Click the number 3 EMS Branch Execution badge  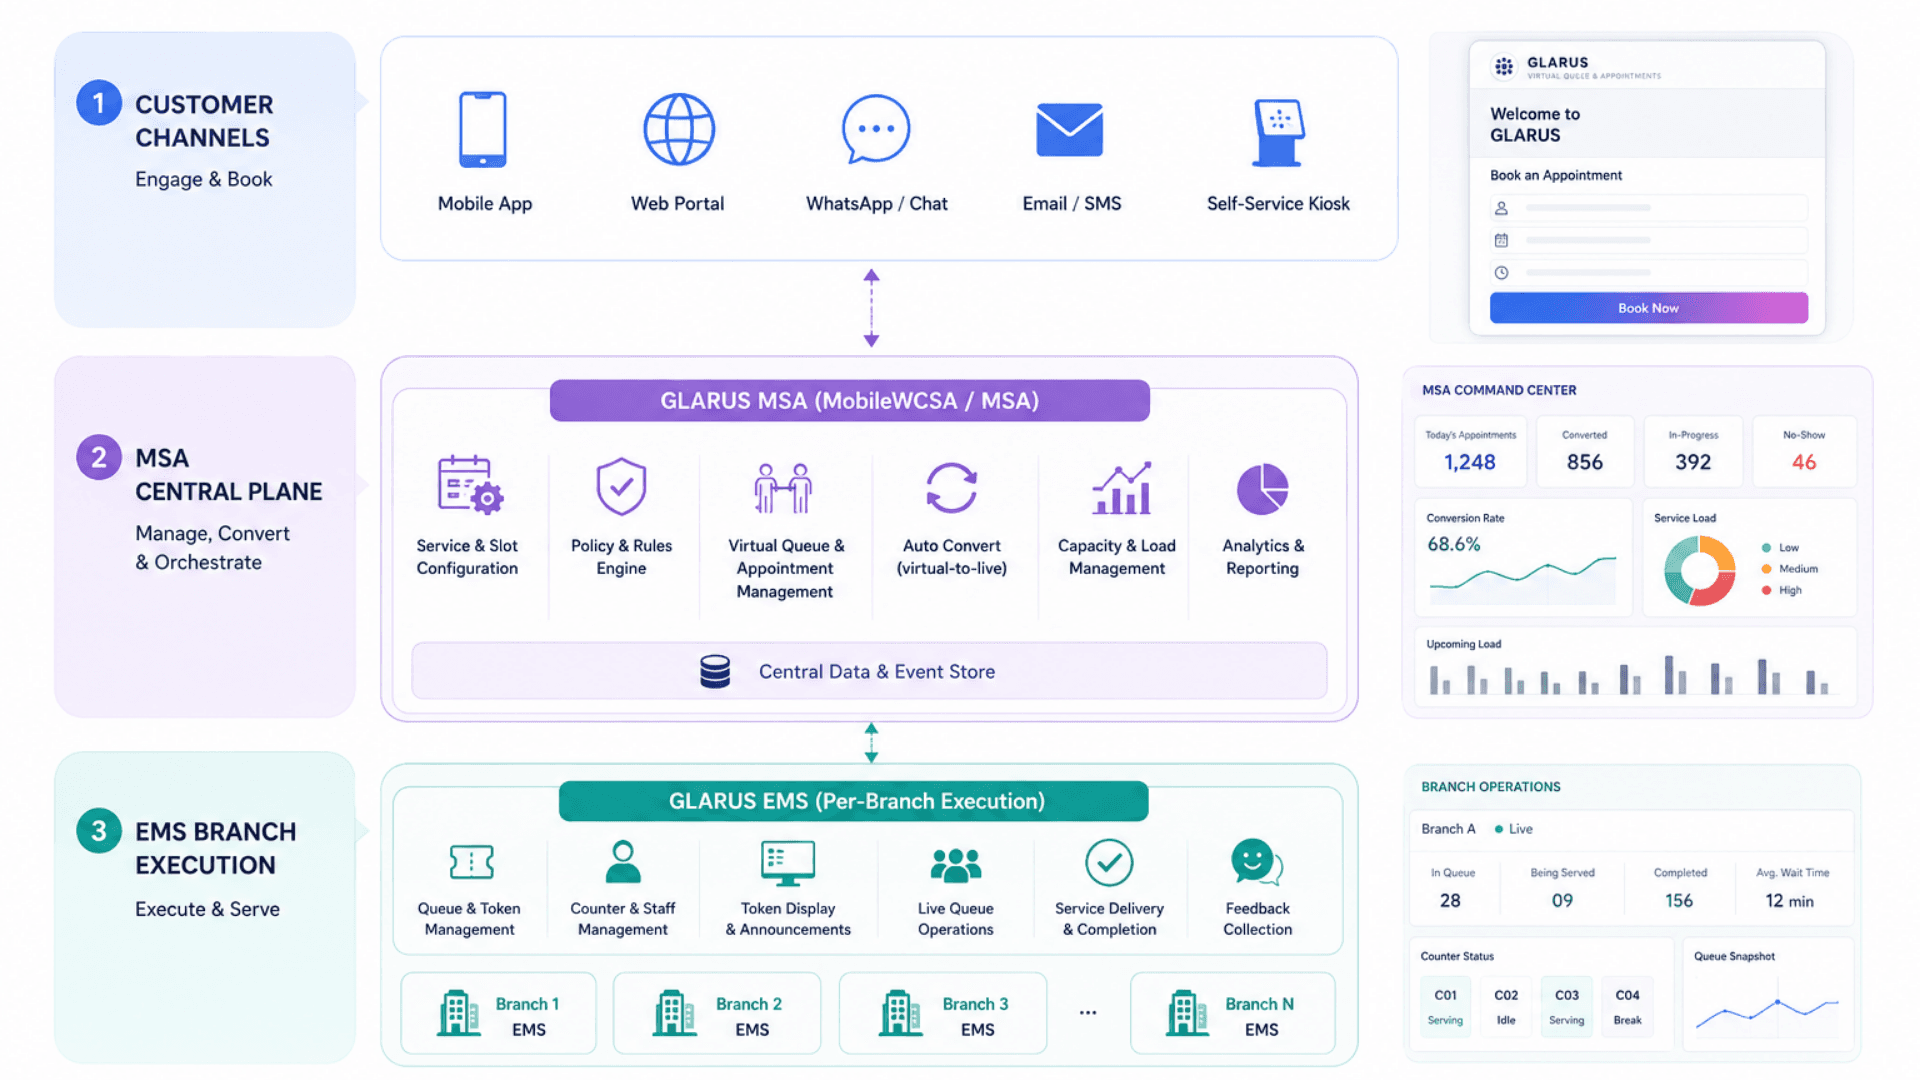tap(99, 831)
